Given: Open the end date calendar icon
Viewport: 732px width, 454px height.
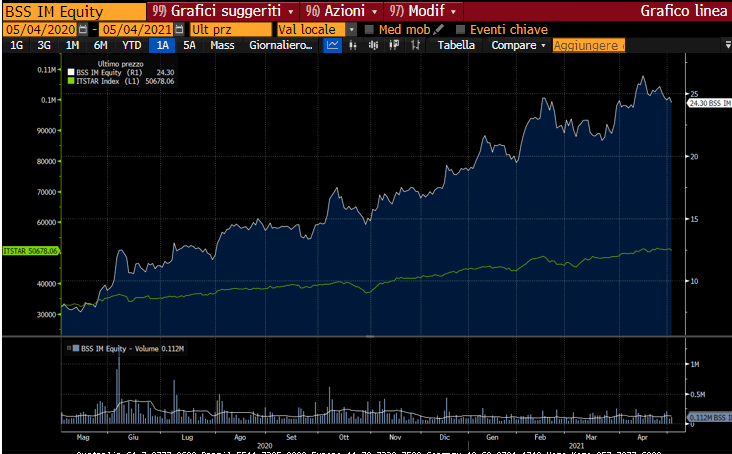Looking at the screenshot, I should pyautogui.click(x=179, y=29).
